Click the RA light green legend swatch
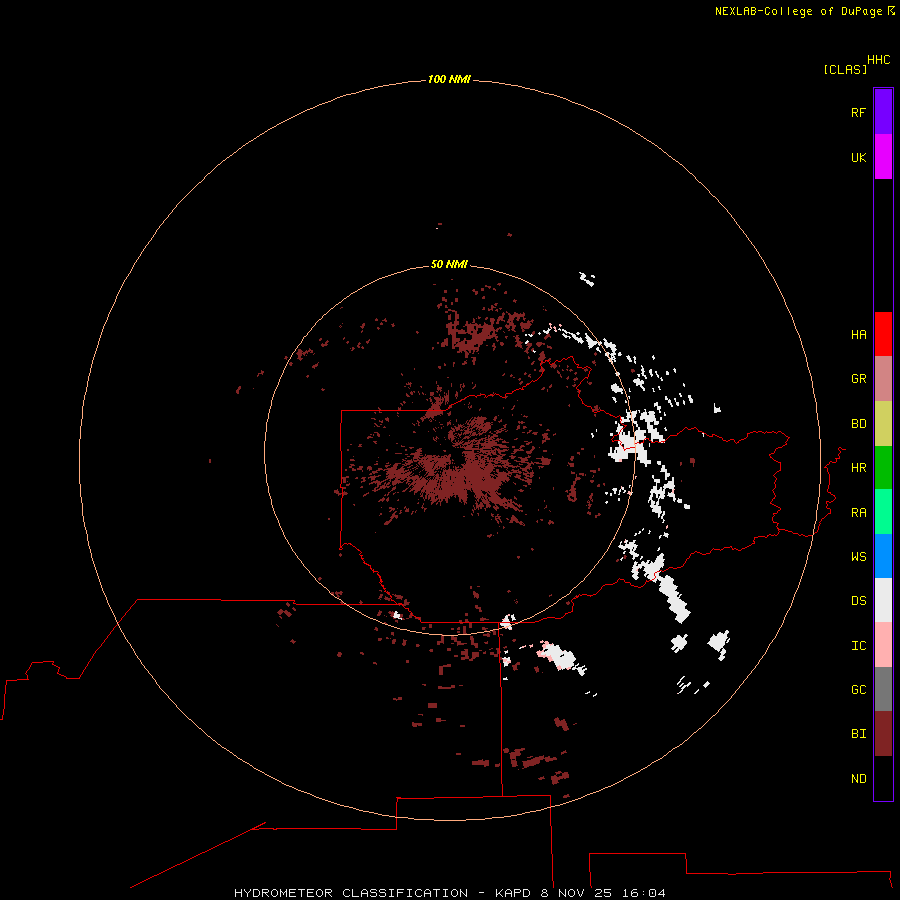900x900 pixels. [883, 512]
